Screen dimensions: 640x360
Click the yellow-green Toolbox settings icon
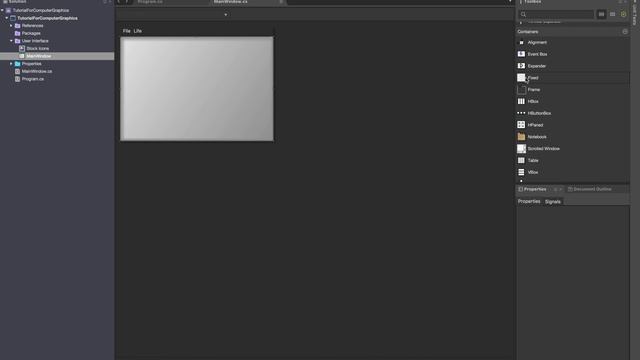tap(623, 14)
